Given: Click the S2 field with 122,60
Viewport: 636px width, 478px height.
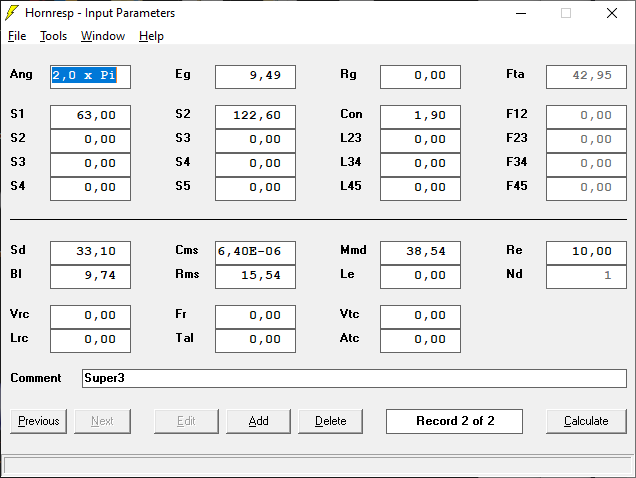Looking at the screenshot, I should [x=256, y=117].
